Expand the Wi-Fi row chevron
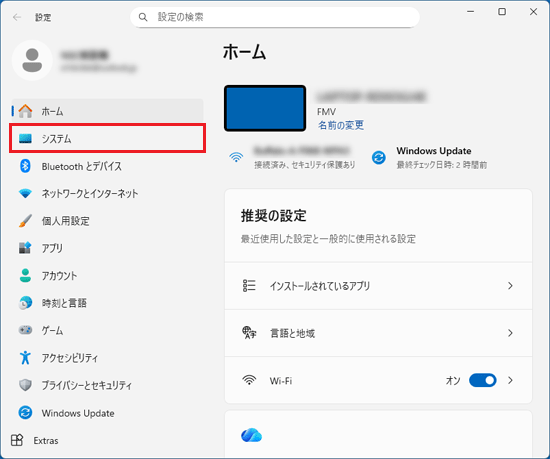 point(510,380)
